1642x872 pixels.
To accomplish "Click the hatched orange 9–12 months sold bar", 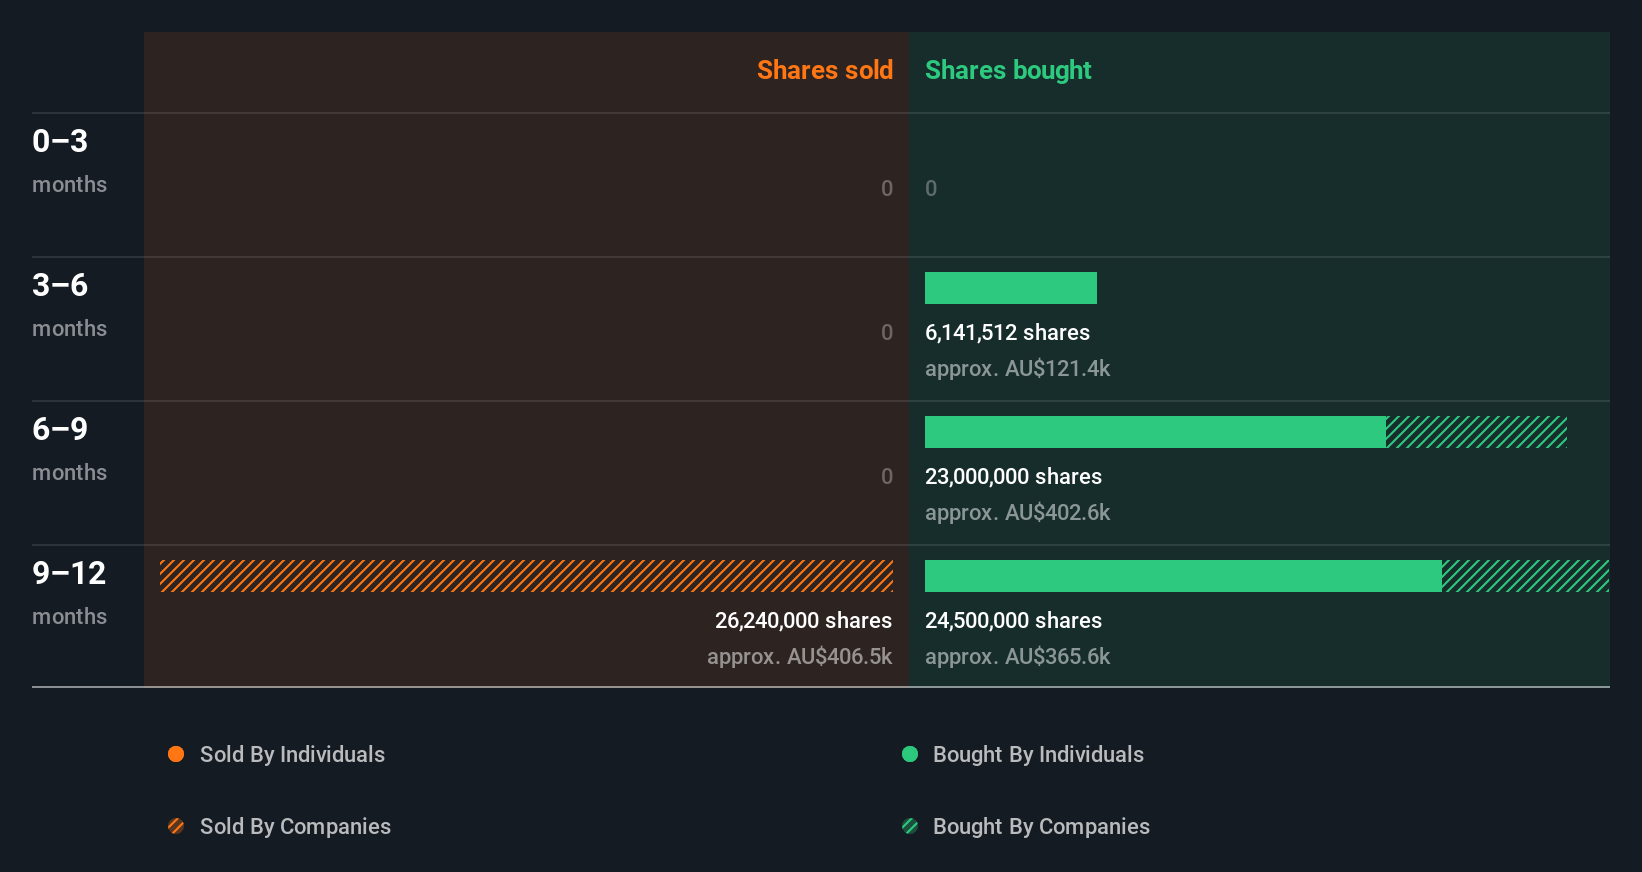I will tap(526, 576).
